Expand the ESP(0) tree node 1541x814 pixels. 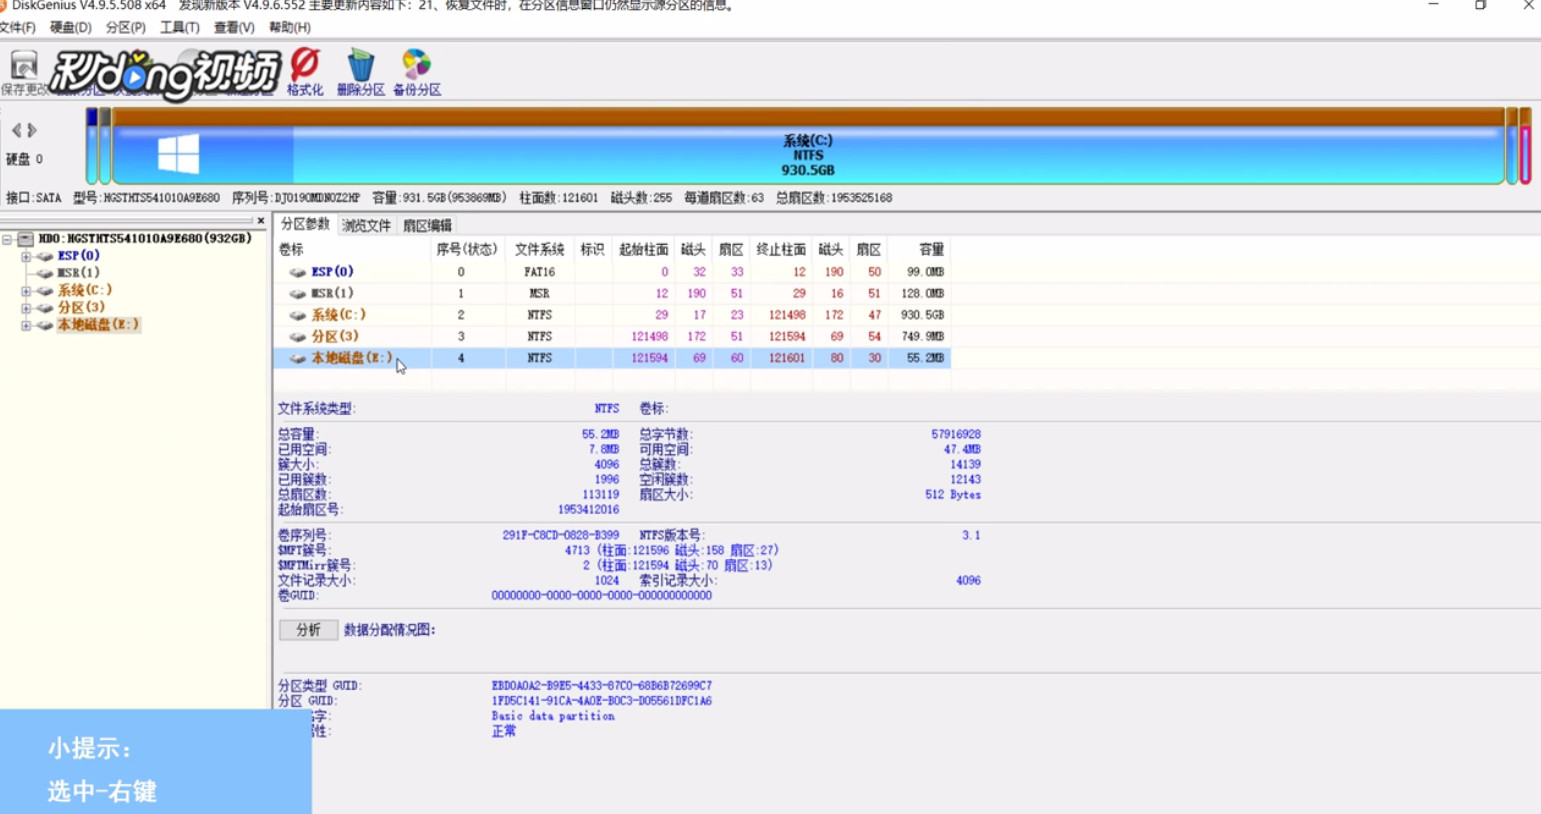(26, 256)
